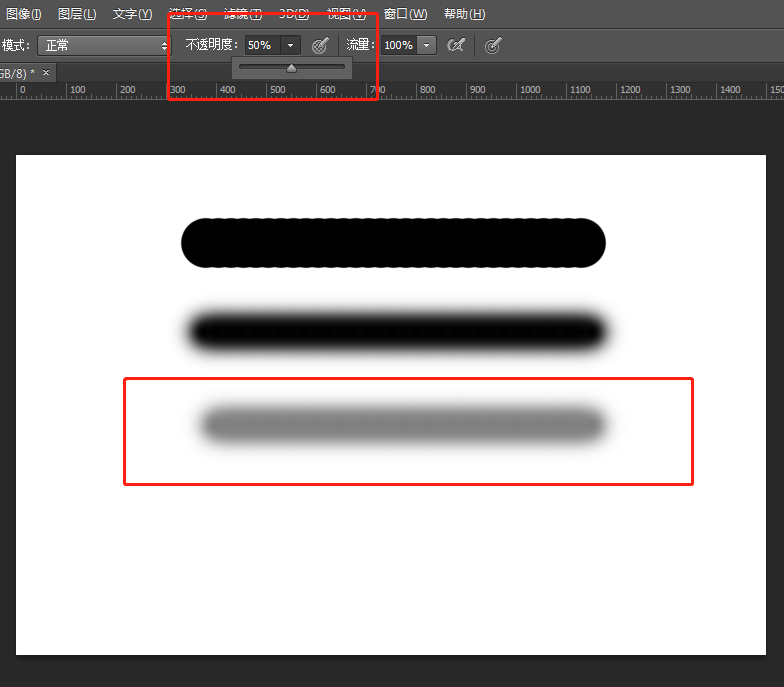Open the 窗口(W) window menu
Screen dimensions: 784x687
(406, 14)
